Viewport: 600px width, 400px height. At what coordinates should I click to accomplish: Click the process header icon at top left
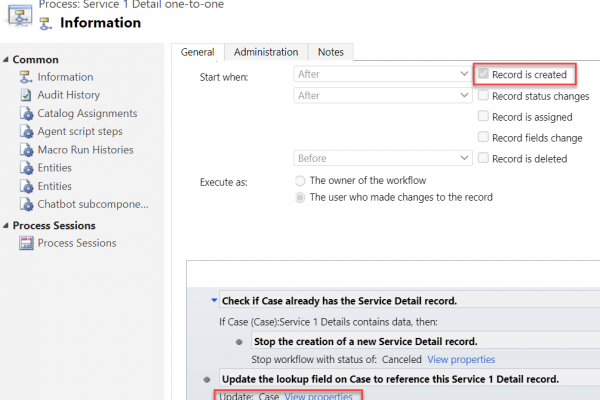tap(20, 15)
